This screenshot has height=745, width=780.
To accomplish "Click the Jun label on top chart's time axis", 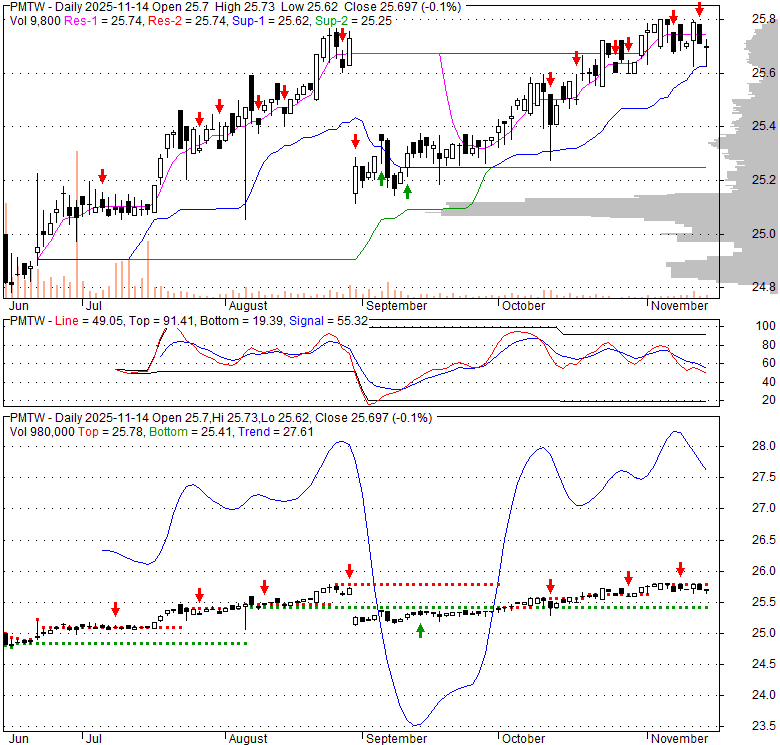I will pos(19,306).
